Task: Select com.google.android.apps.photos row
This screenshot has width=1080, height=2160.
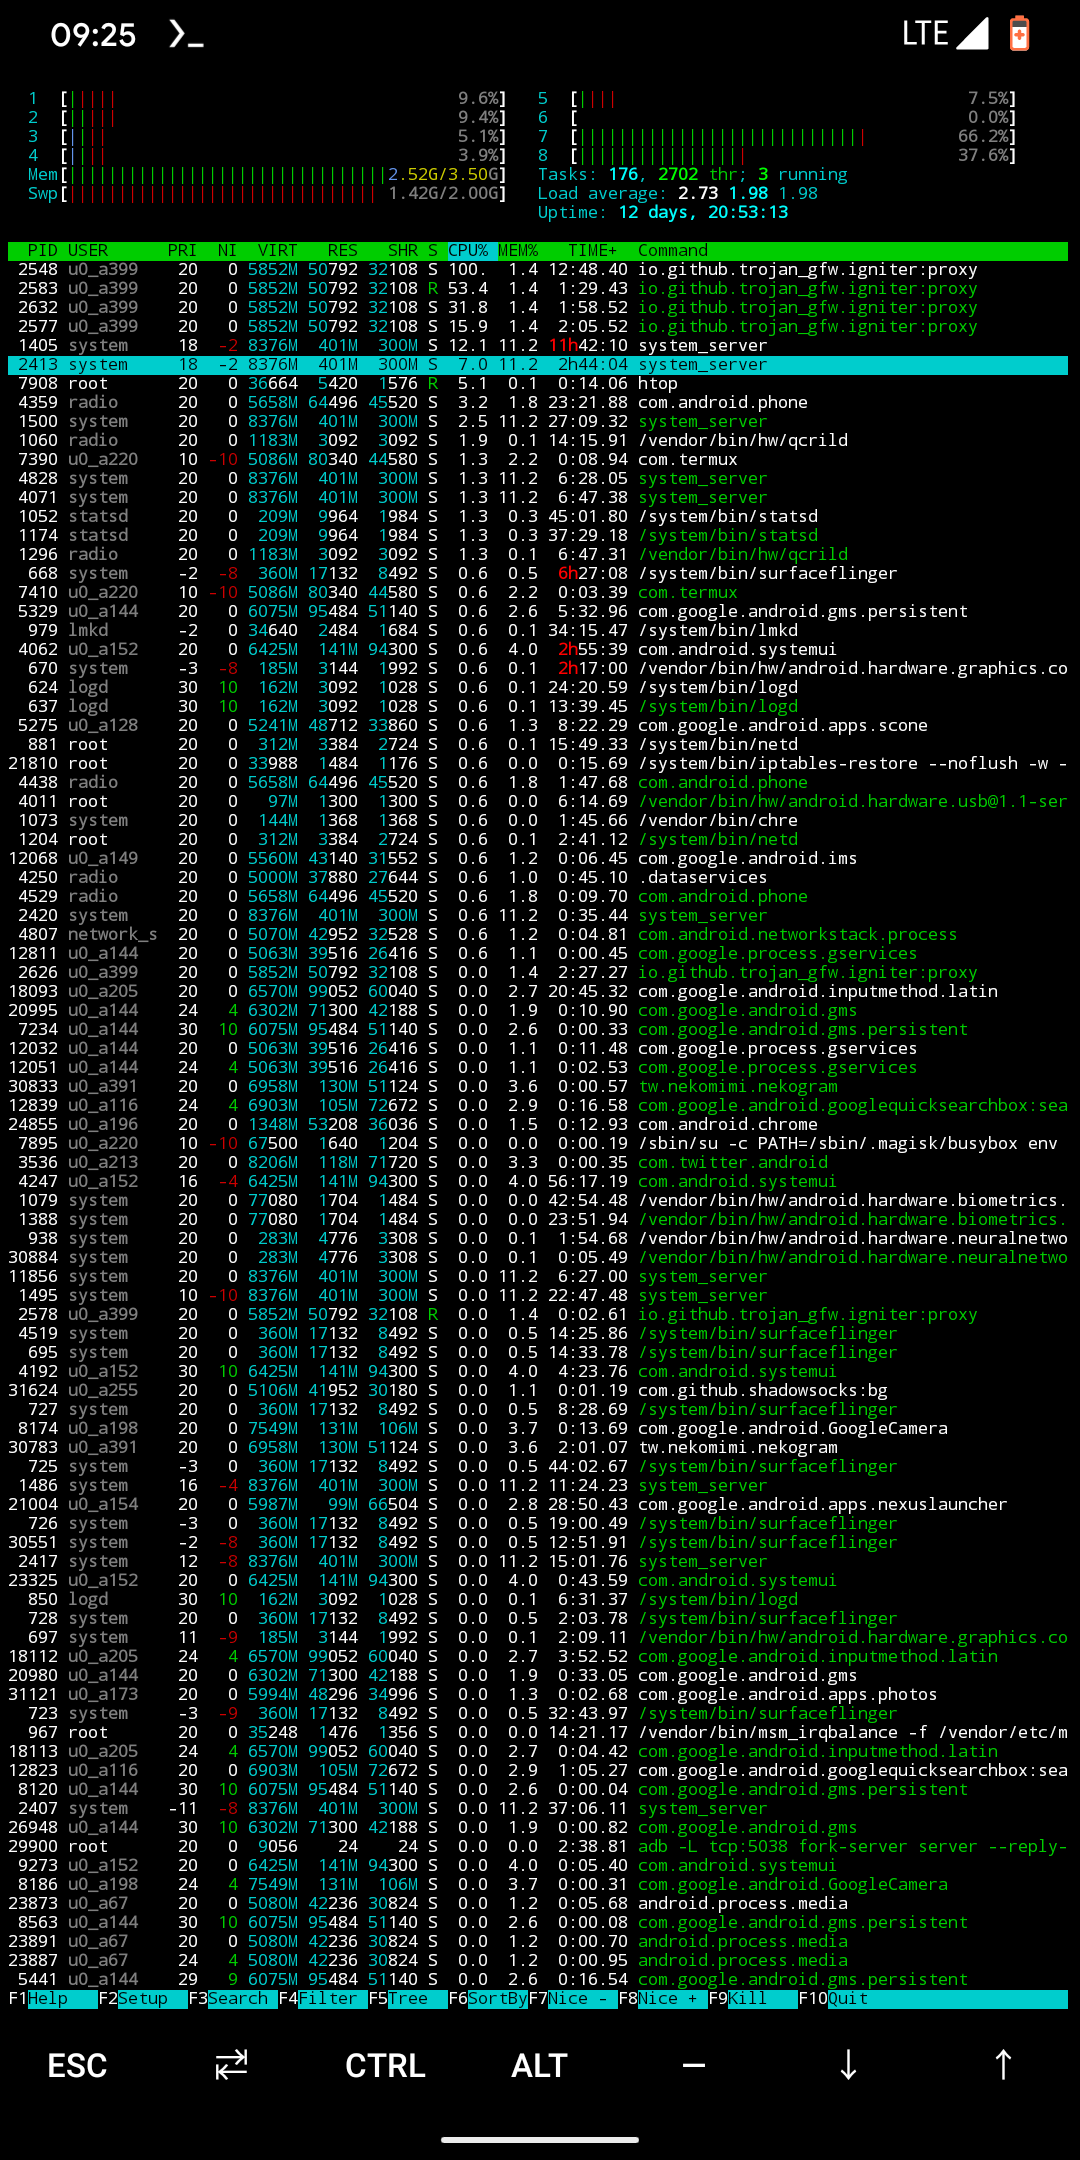Action: (x=538, y=1695)
